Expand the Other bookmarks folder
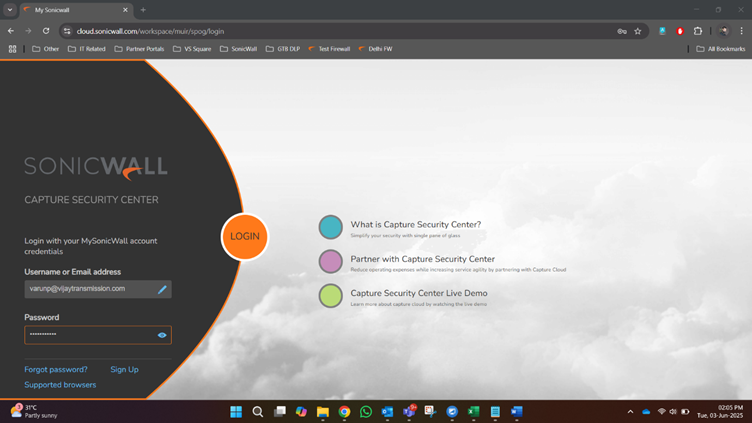 click(x=46, y=49)
